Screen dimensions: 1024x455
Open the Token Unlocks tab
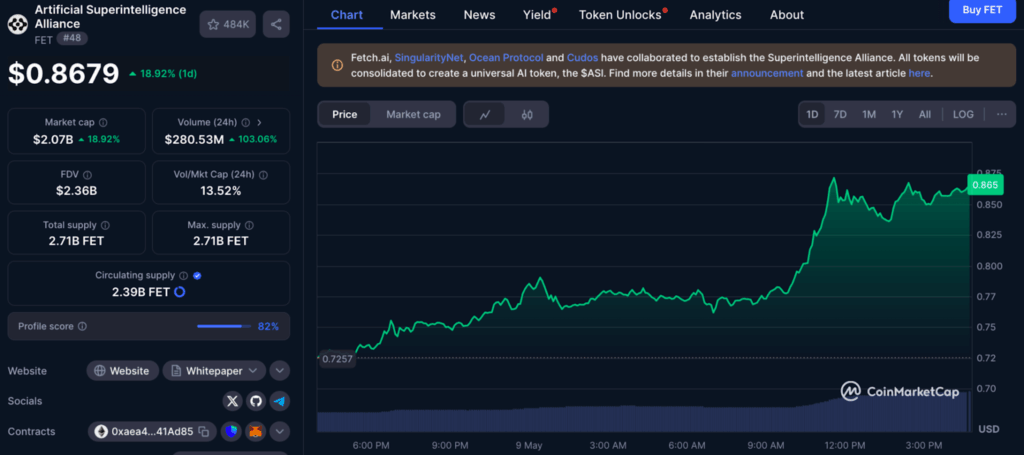(620, 14)
